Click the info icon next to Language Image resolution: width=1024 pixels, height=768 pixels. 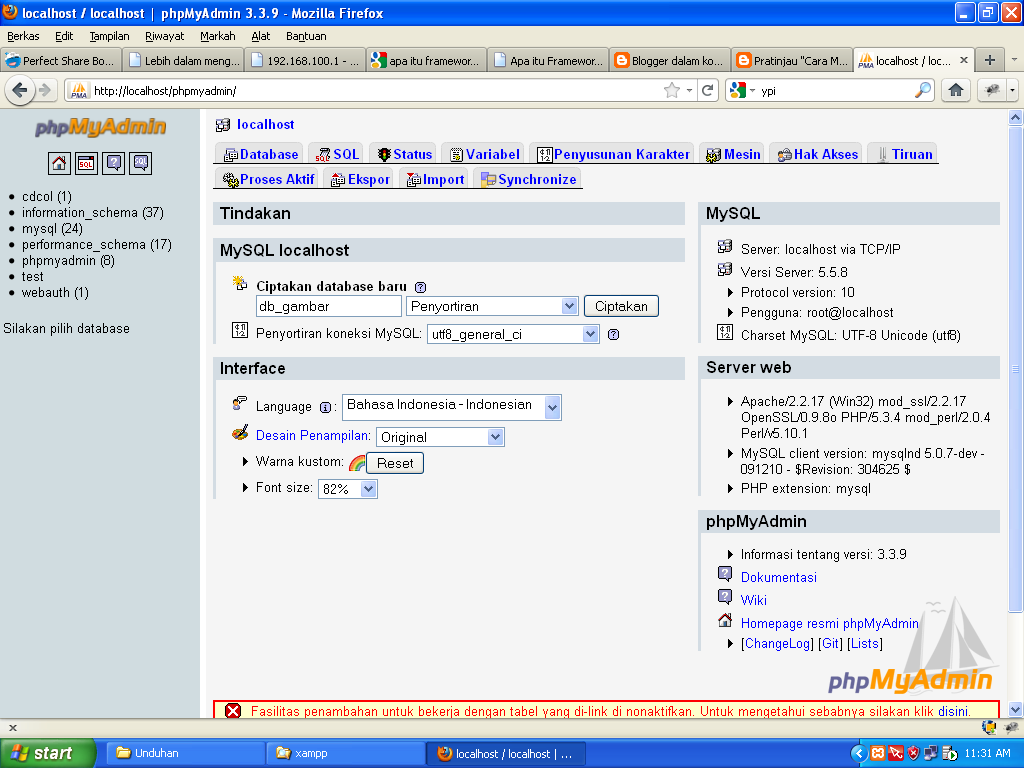click(x=325, y=408)
